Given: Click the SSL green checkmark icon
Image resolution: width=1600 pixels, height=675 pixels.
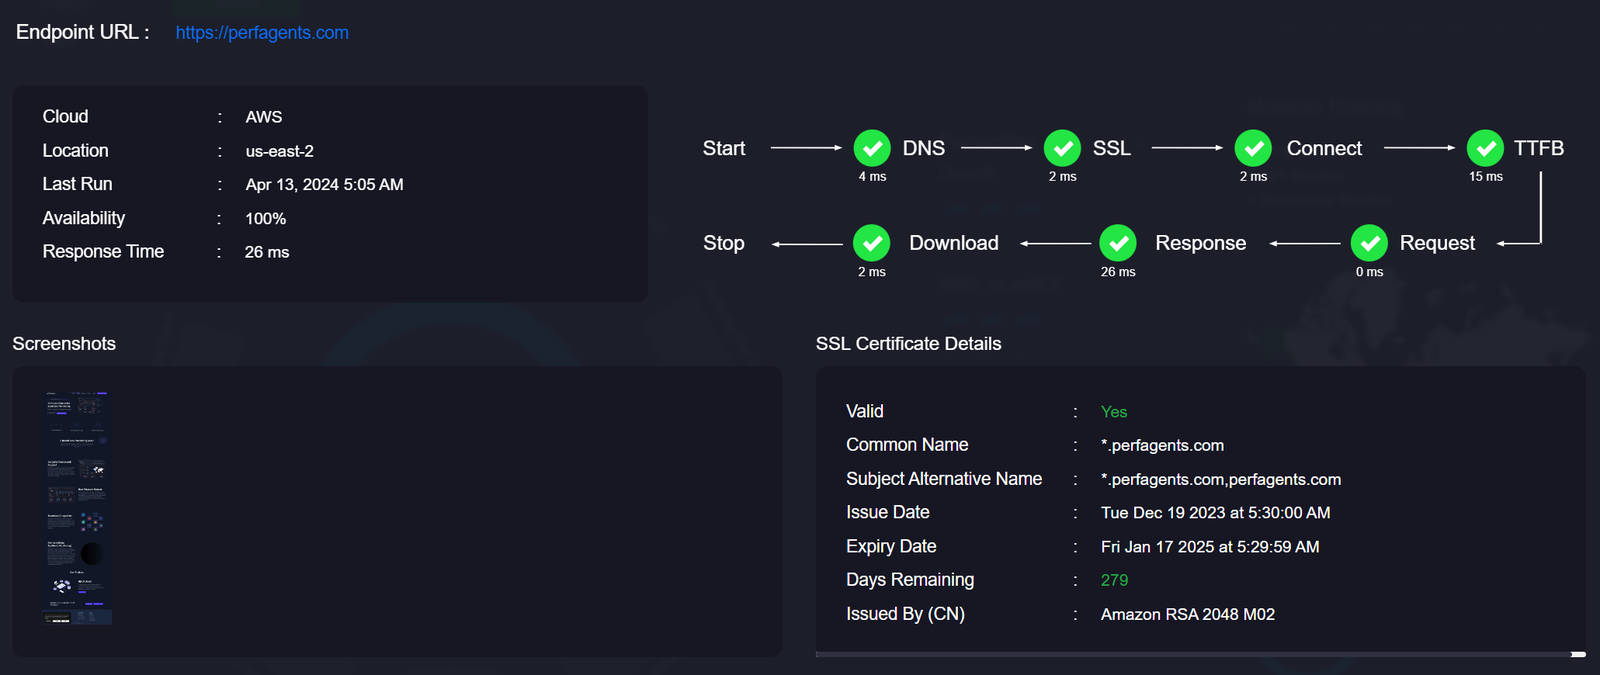Looking at the screenshot, I should [1062, 148].
